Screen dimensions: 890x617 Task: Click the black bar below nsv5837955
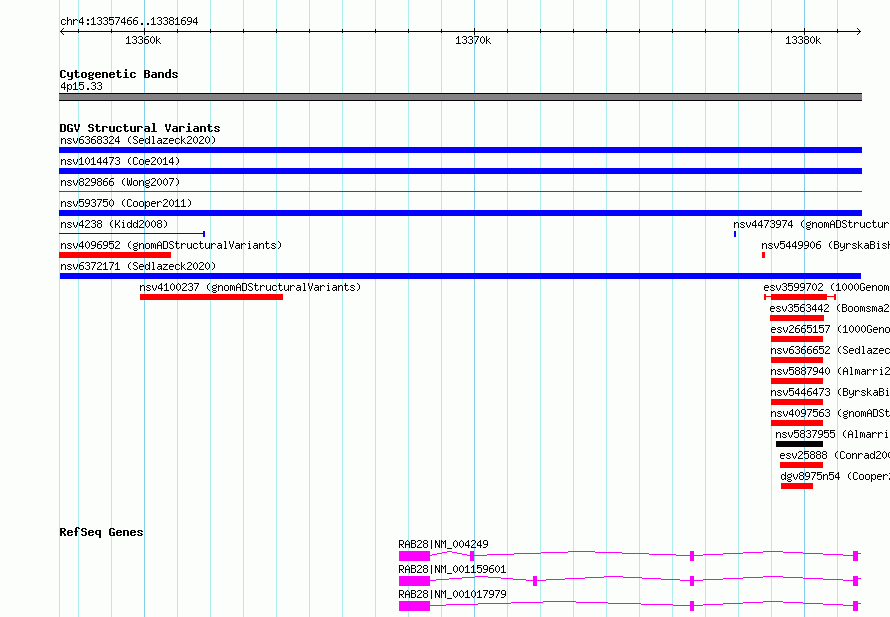pos(799,444)
